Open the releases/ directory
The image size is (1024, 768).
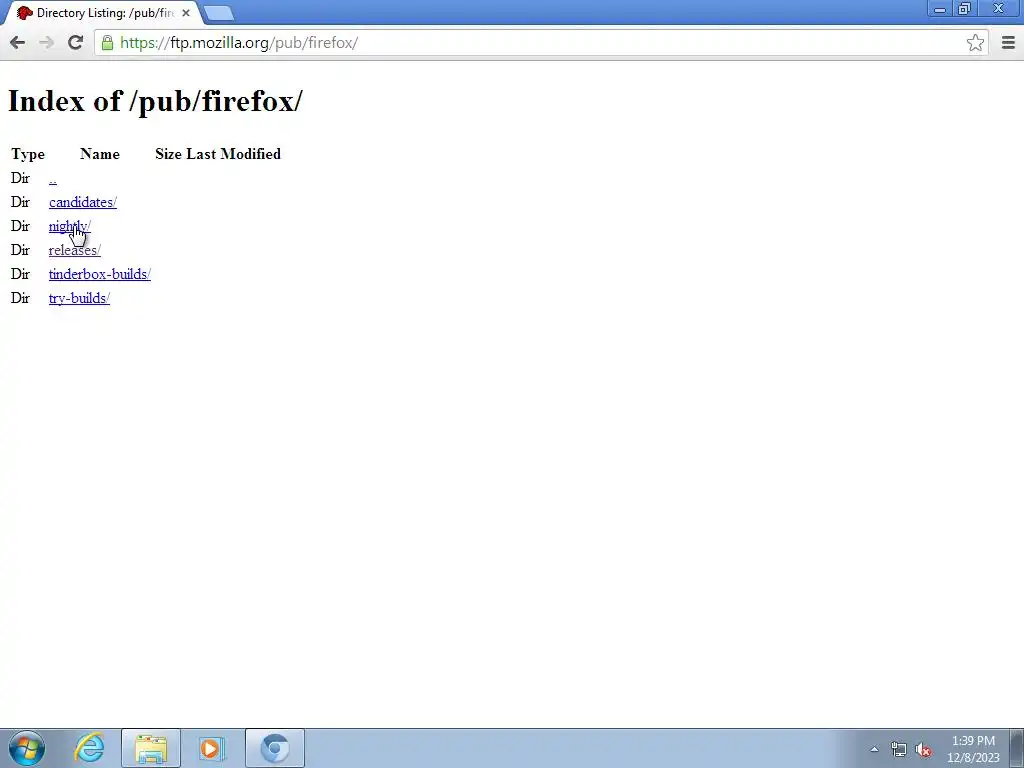74,250
